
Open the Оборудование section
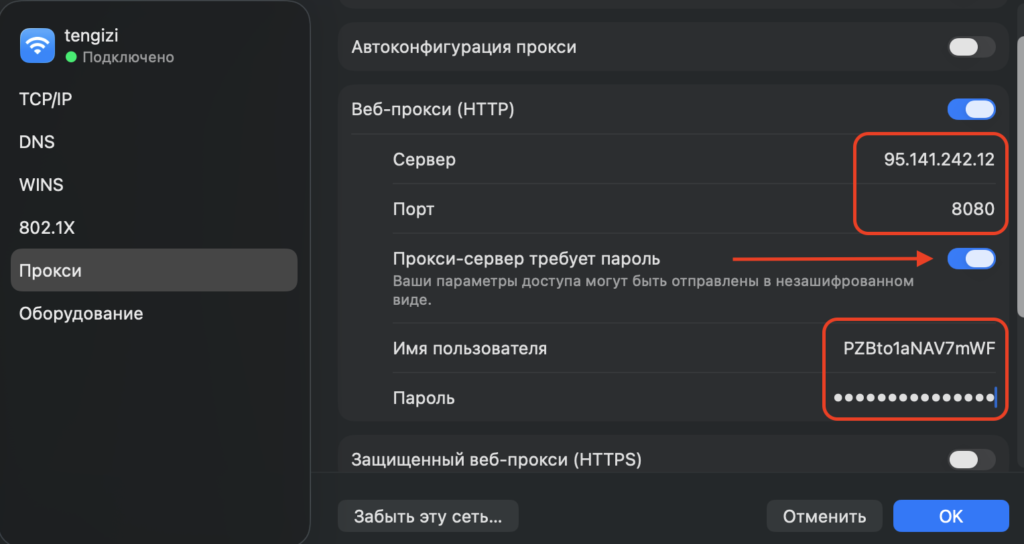coord(81,314)
